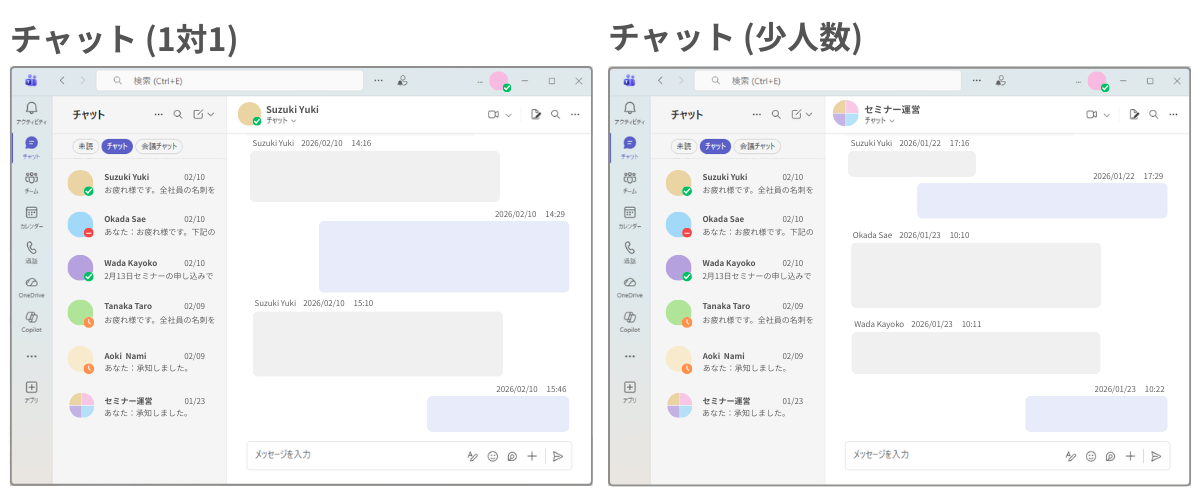Open Calendar in the 少人数 window sidebar
The width and height of the screenshot is (1200, 500).
(x=629, y=217)
